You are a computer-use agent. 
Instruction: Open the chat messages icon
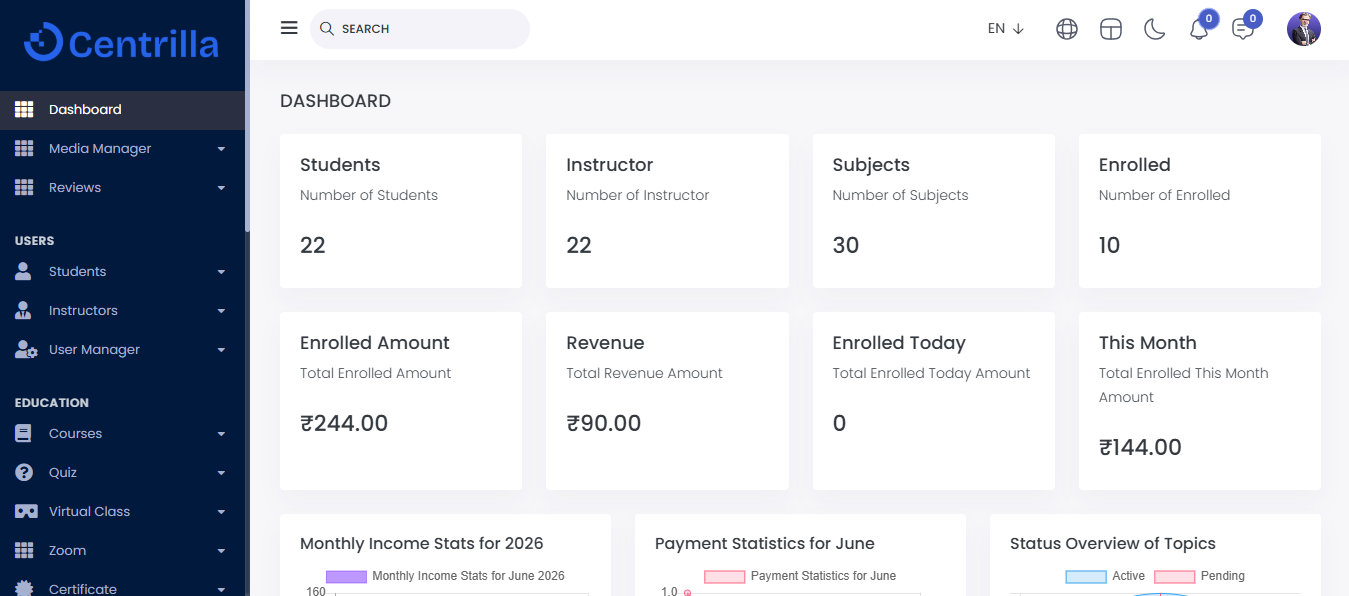1243,29
